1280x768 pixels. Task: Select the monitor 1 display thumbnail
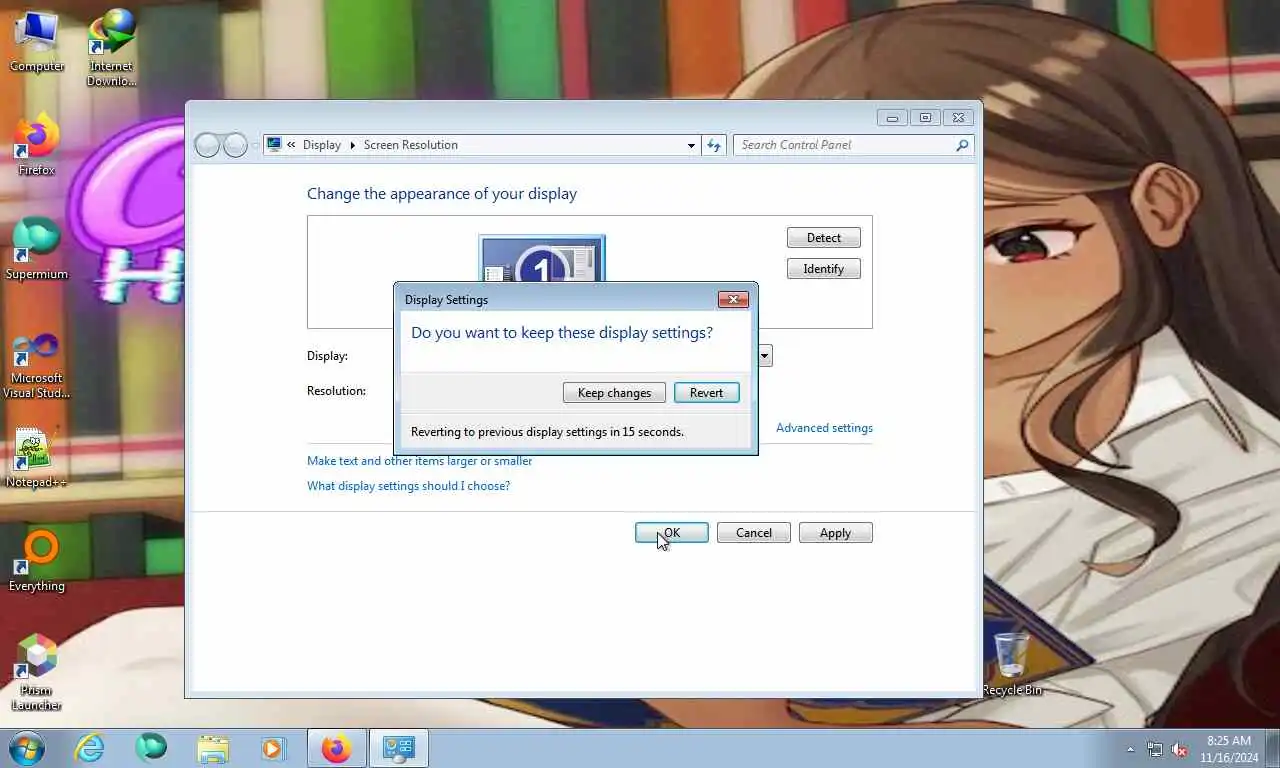pyautogui.click(x=542, y=262)
